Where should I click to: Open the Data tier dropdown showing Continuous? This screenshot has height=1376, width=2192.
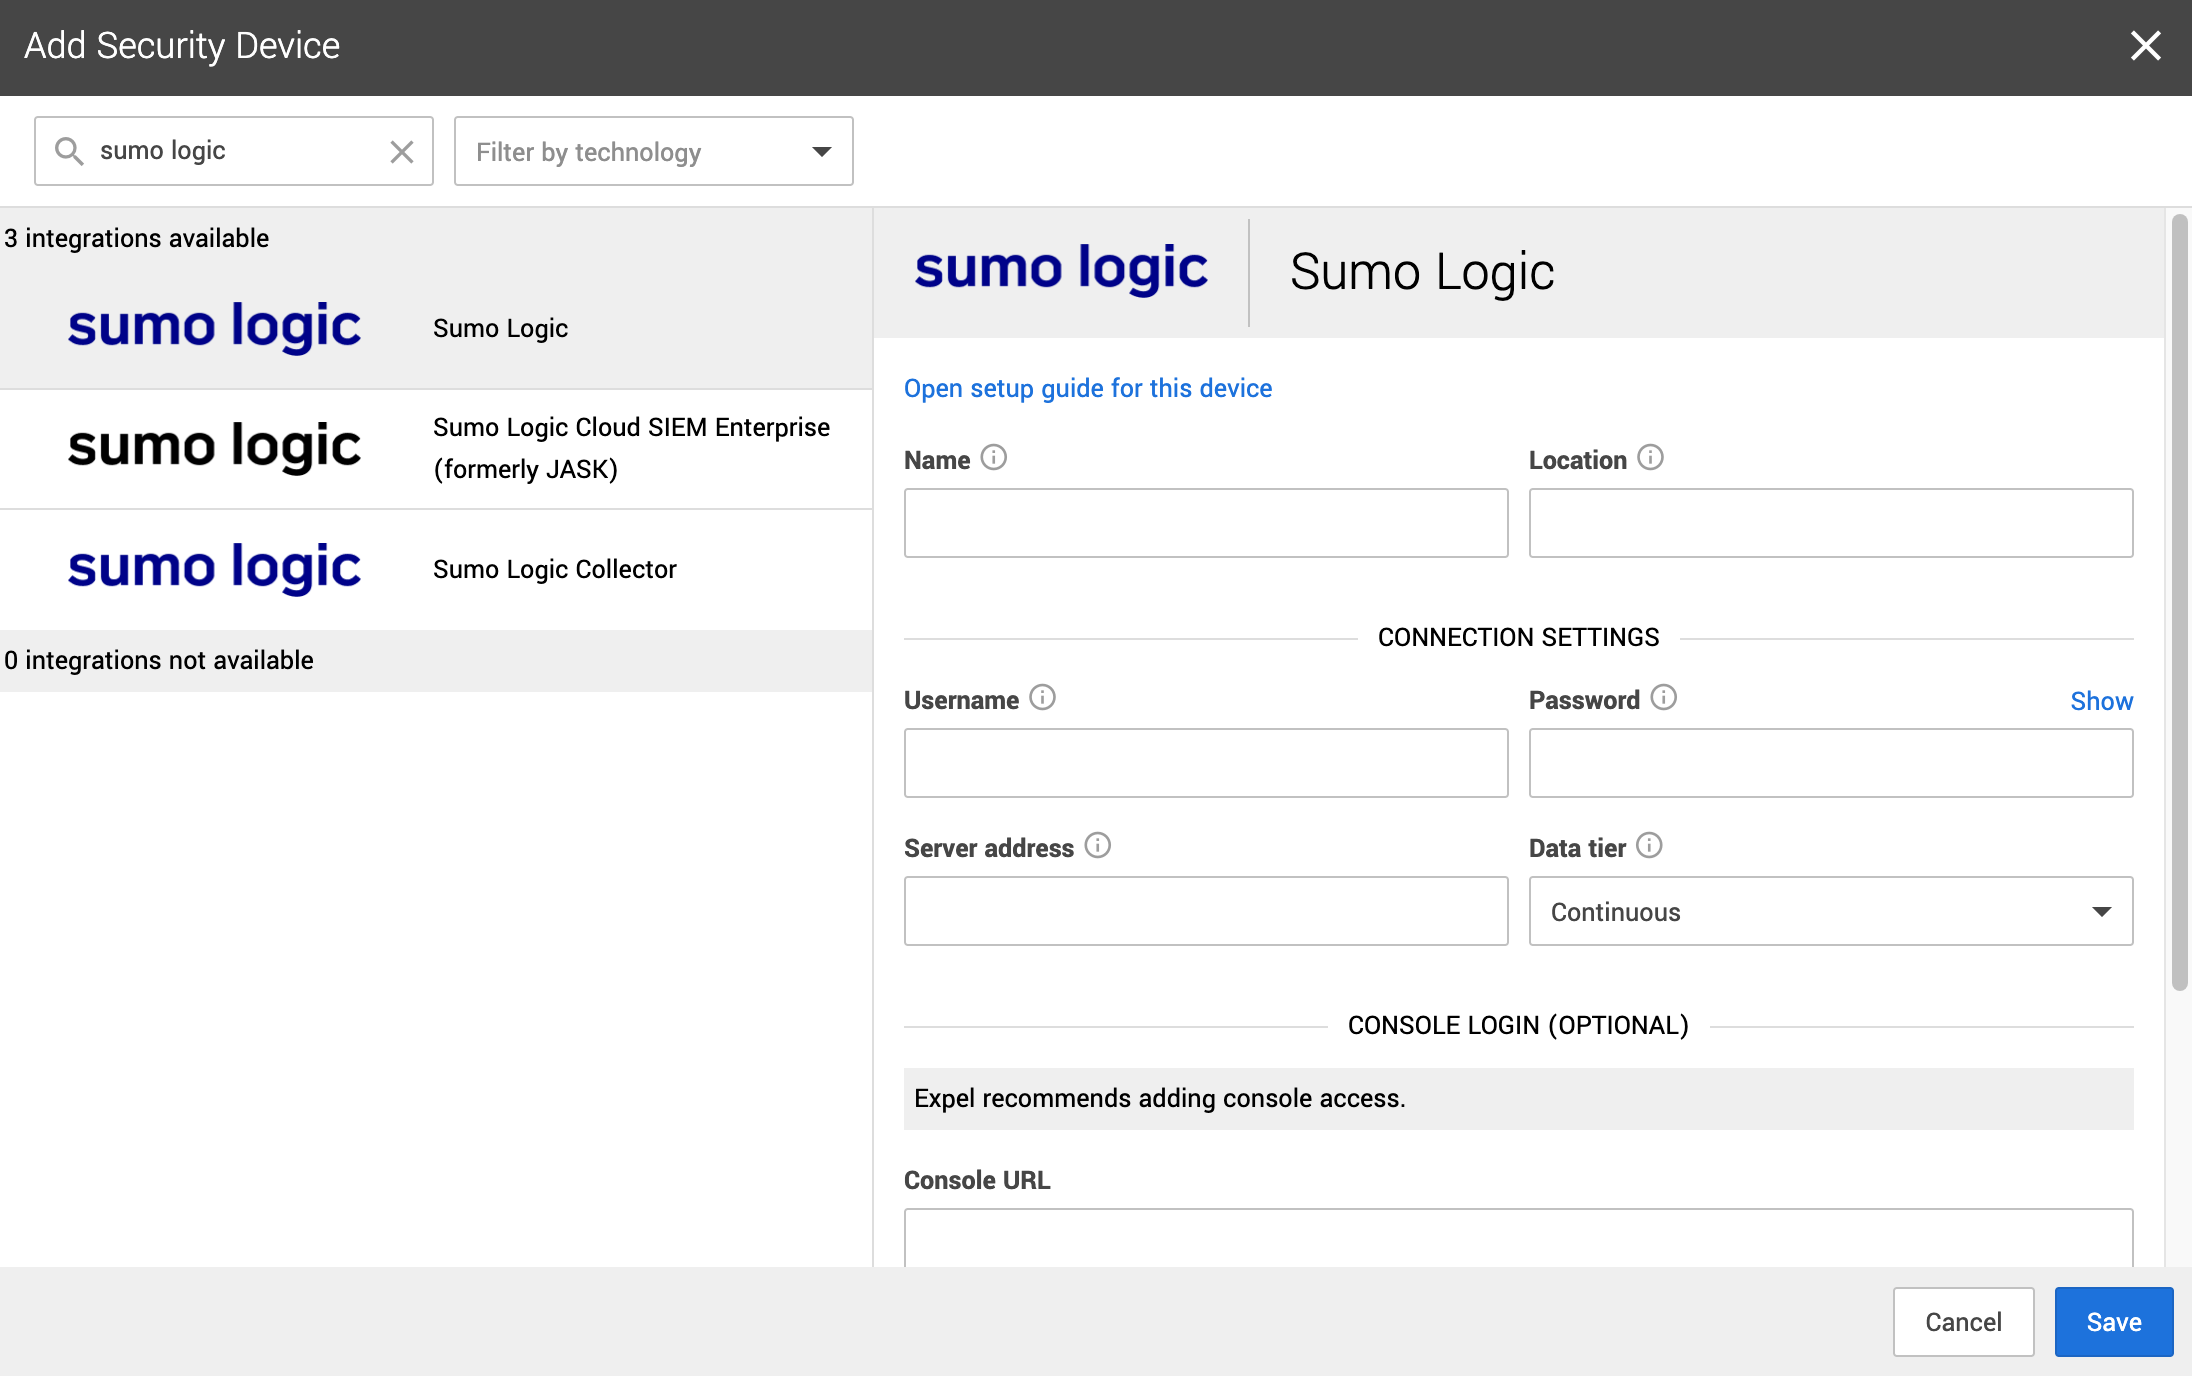click(1829, 911)
